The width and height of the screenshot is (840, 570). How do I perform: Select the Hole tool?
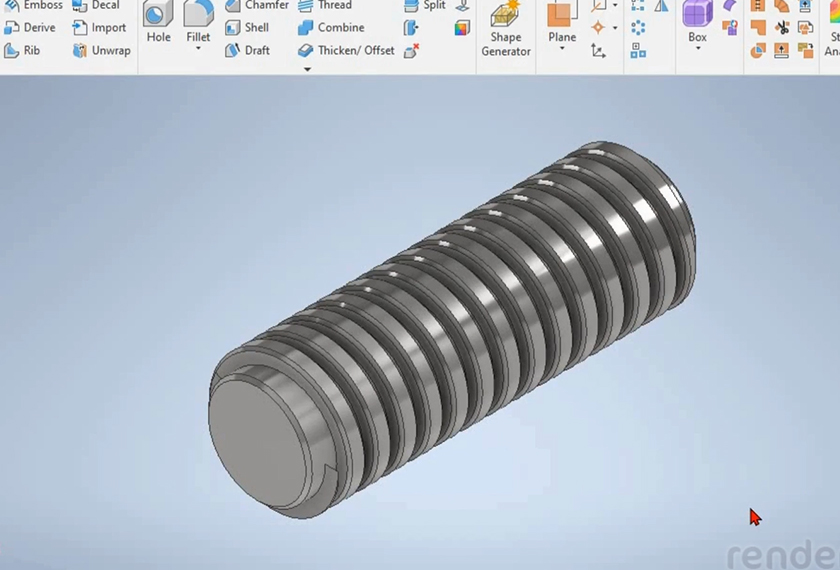158,23
